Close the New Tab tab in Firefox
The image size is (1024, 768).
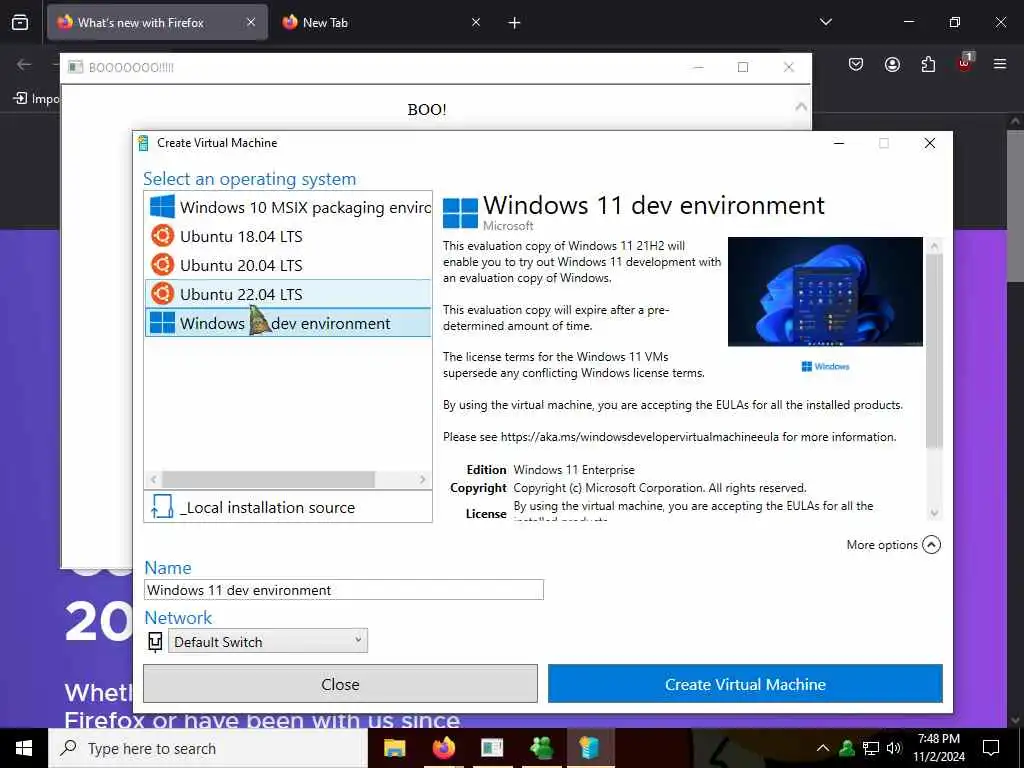(476, 22)
